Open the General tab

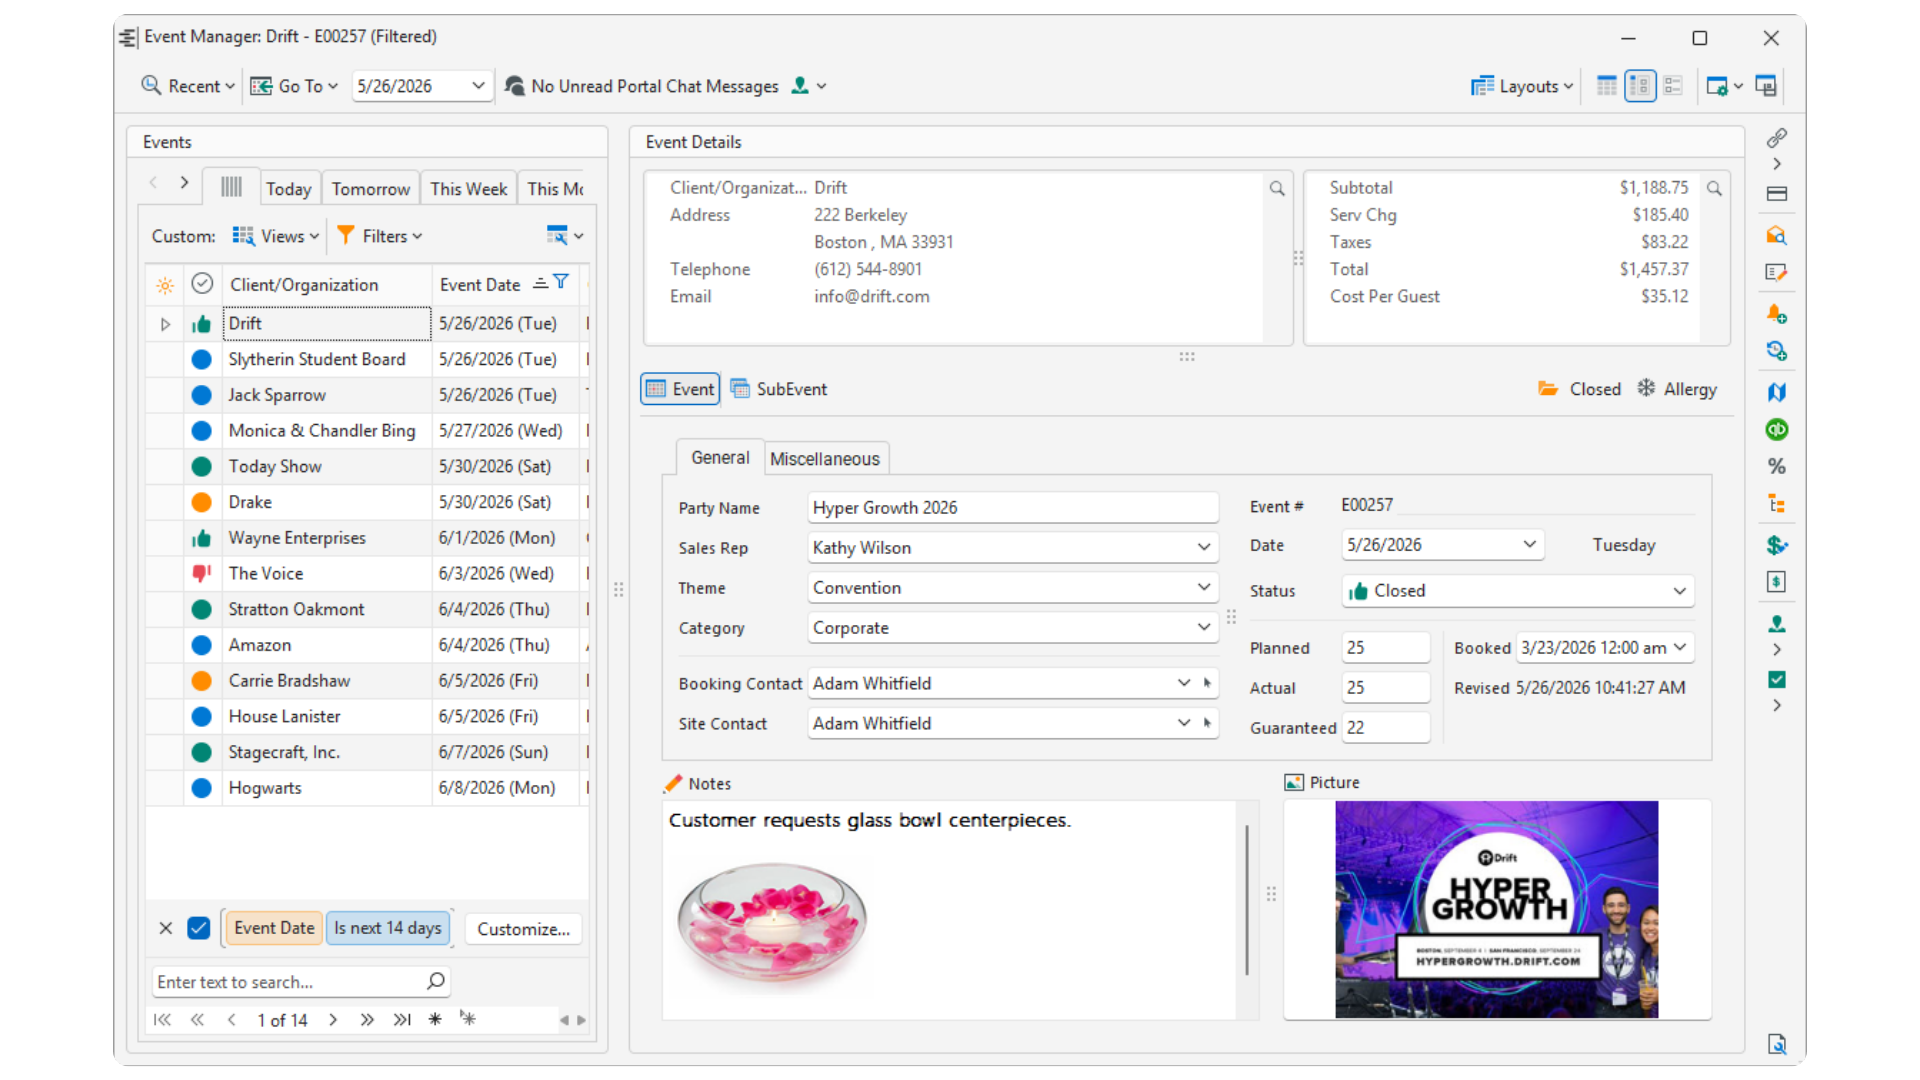[x=720, y=457]
